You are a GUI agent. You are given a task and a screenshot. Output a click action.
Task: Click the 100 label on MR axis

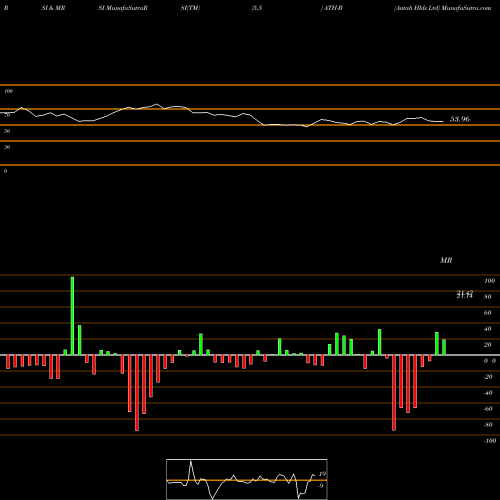(489, 281)
